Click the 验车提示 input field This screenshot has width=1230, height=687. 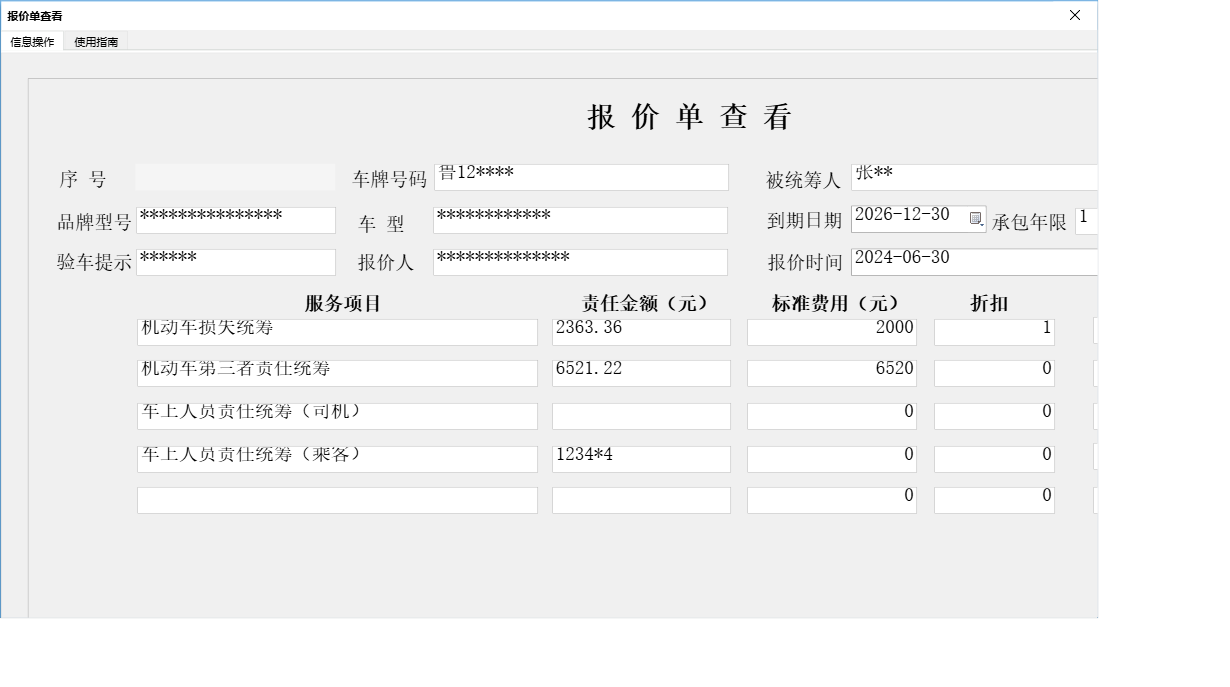pyautogui.click(x=236, y=262)
